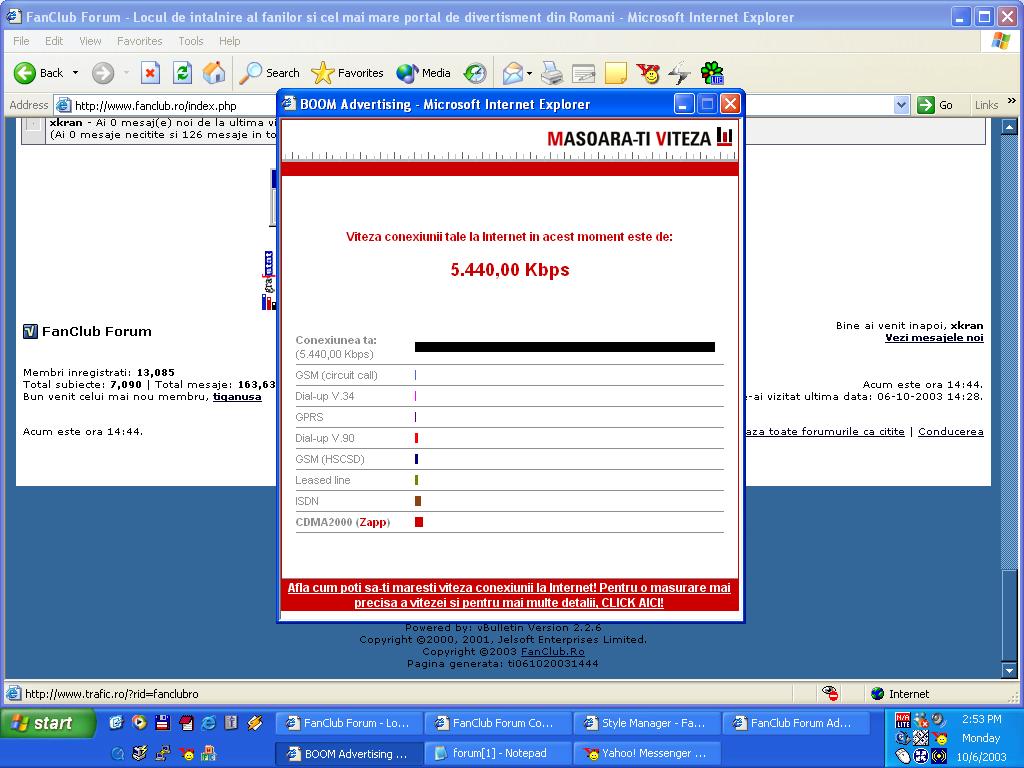Open the Media pane
This screenshot has width=1024, height=768.
pos(423,73)
